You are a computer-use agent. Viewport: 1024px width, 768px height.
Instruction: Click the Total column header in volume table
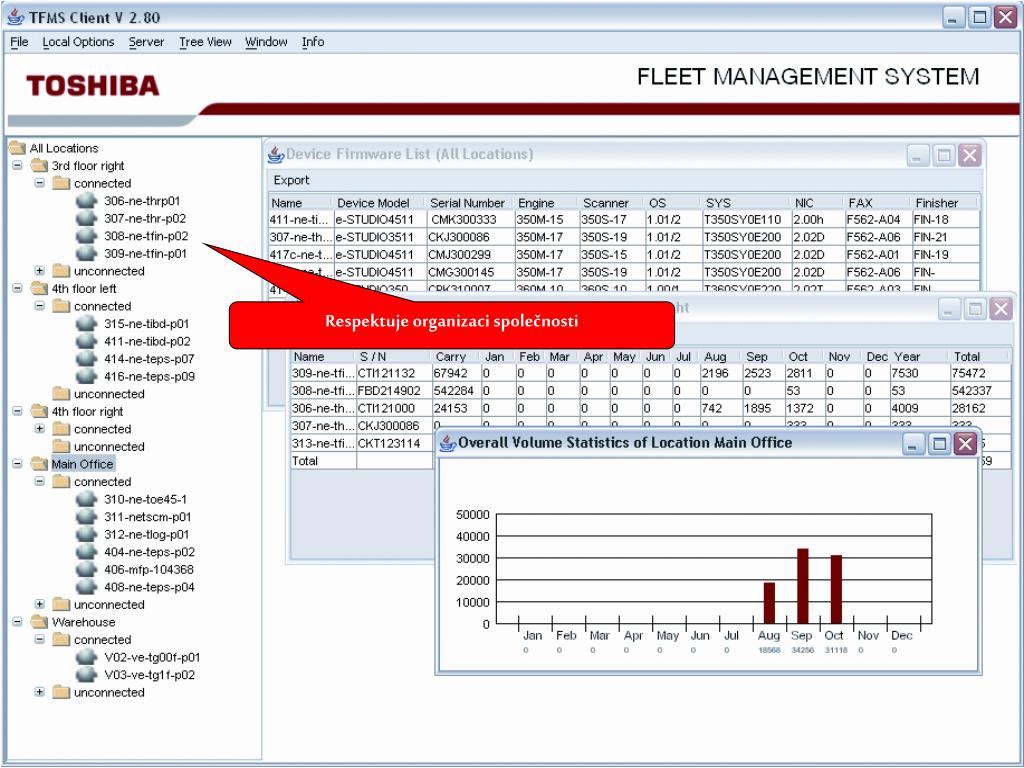coord(980,357)
